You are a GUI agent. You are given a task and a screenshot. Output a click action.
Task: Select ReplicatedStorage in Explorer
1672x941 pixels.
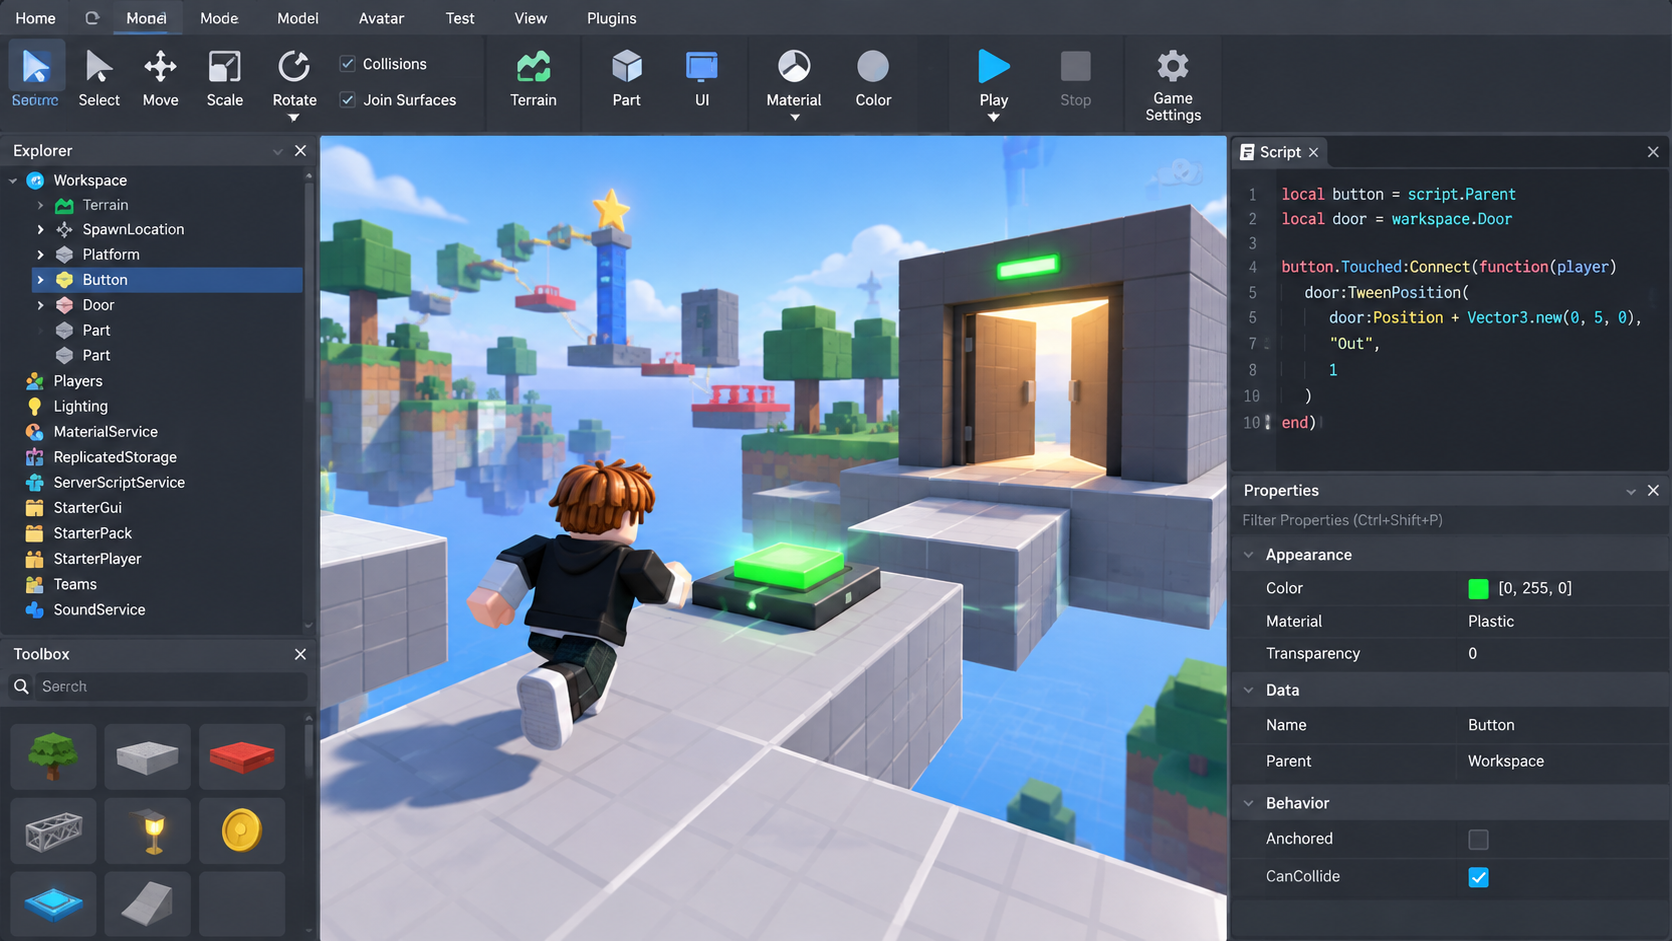(x=115, y=457)
